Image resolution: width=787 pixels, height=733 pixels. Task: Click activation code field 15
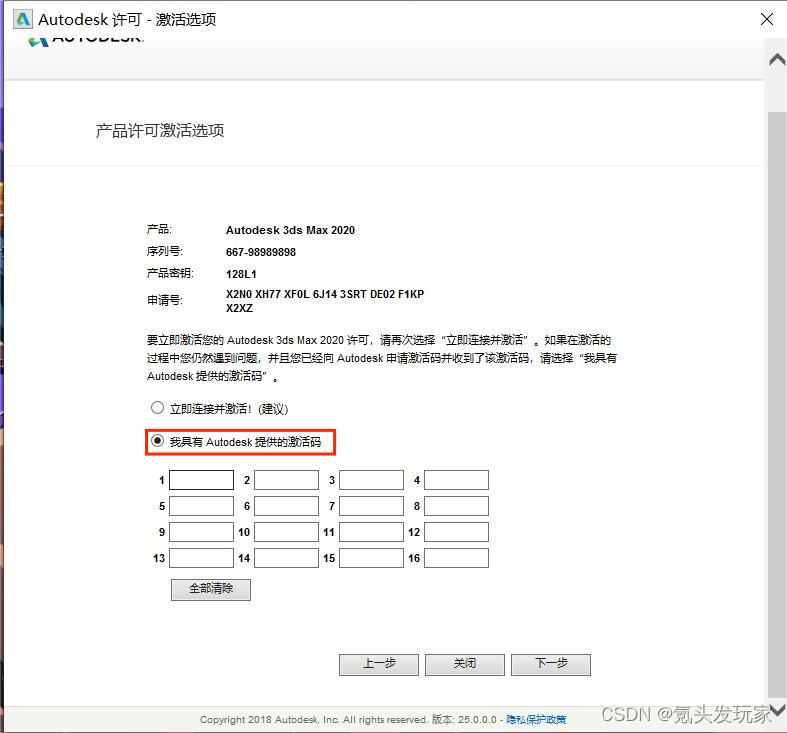371,558
